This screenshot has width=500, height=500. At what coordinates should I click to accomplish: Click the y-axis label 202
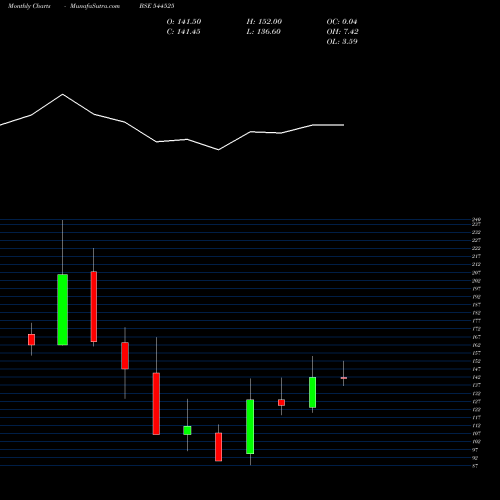(476, 281)
